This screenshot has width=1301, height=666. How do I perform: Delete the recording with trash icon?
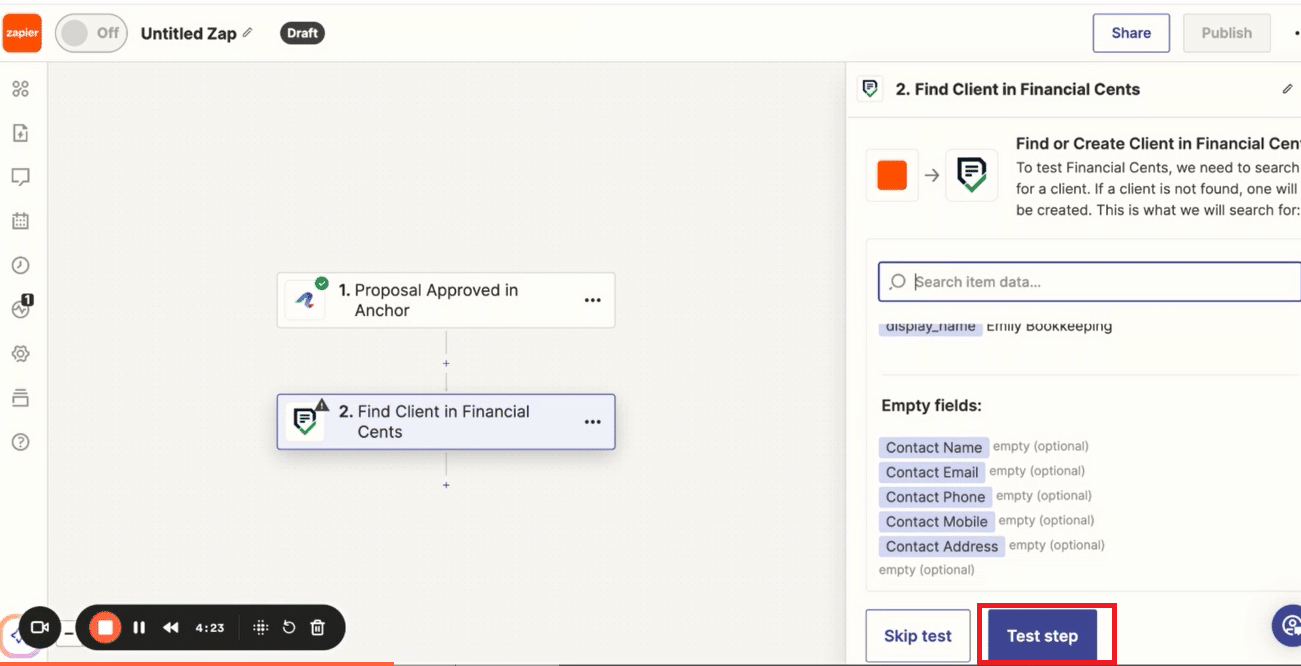[x=318, y=627]
